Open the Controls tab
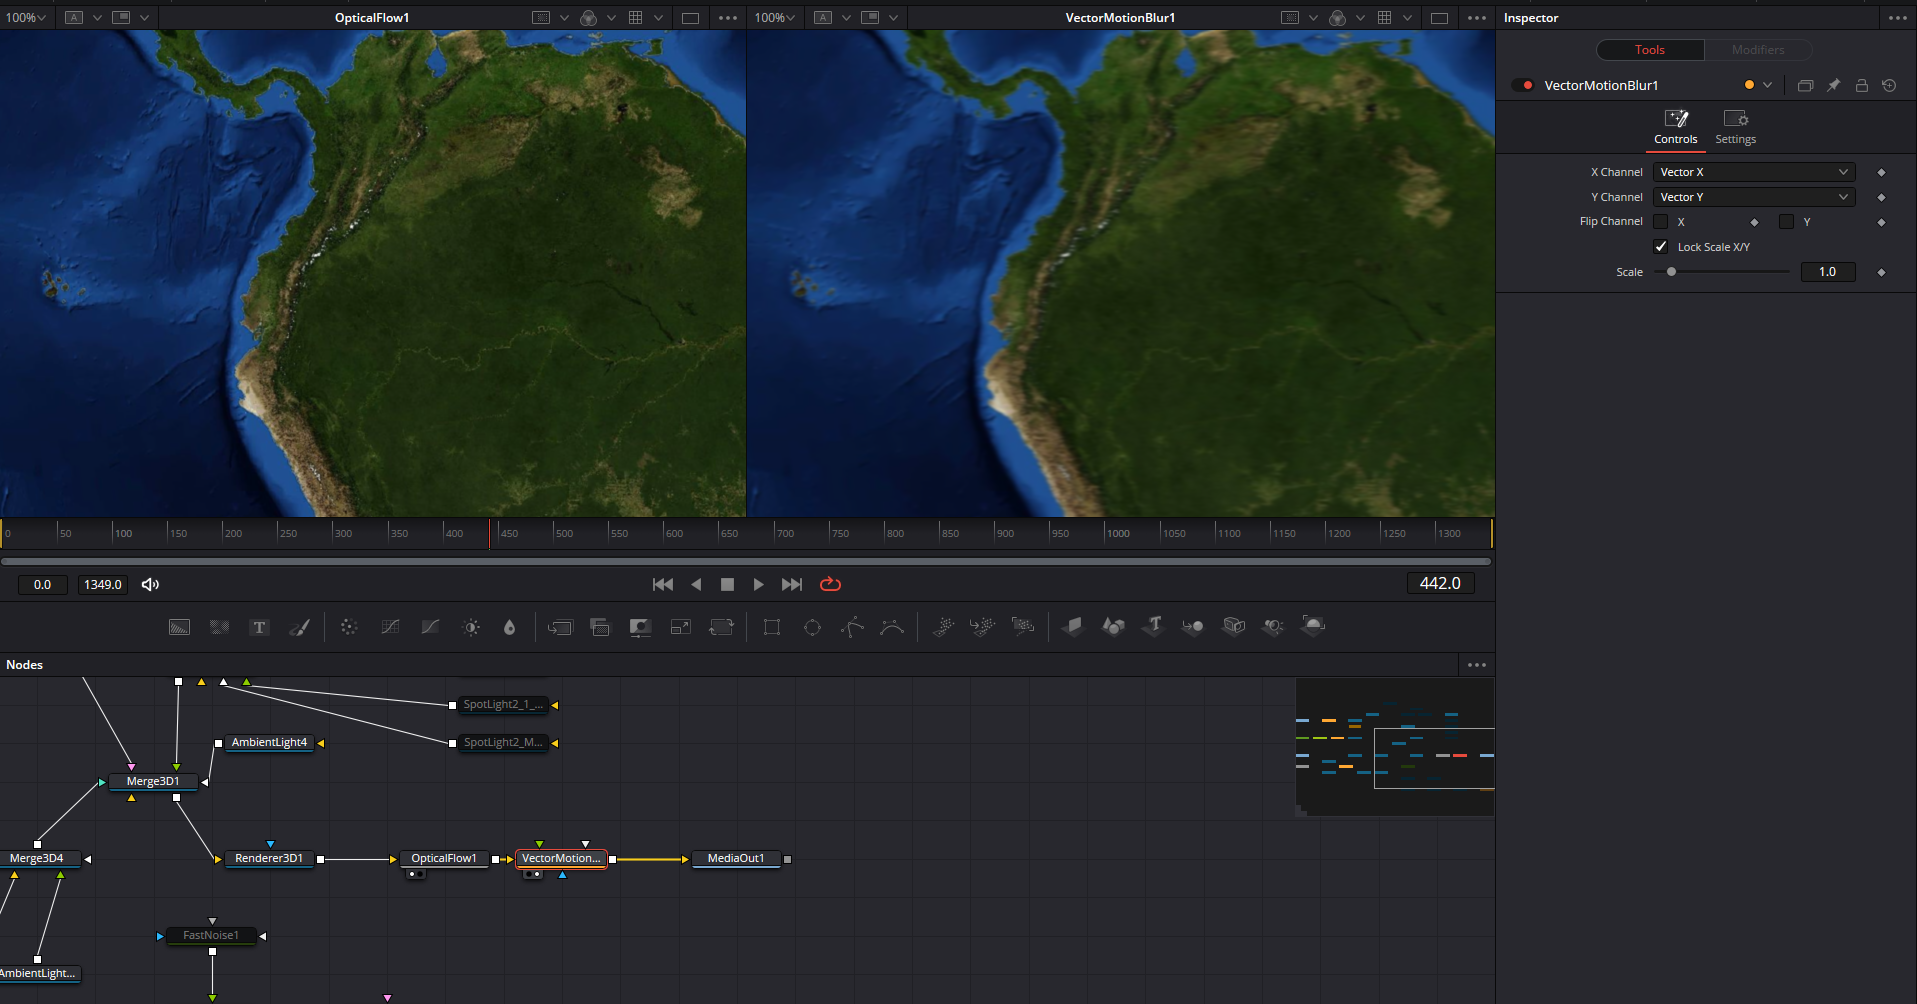This screenshot has width=1917, height=1004. [x=1676, y=128]
